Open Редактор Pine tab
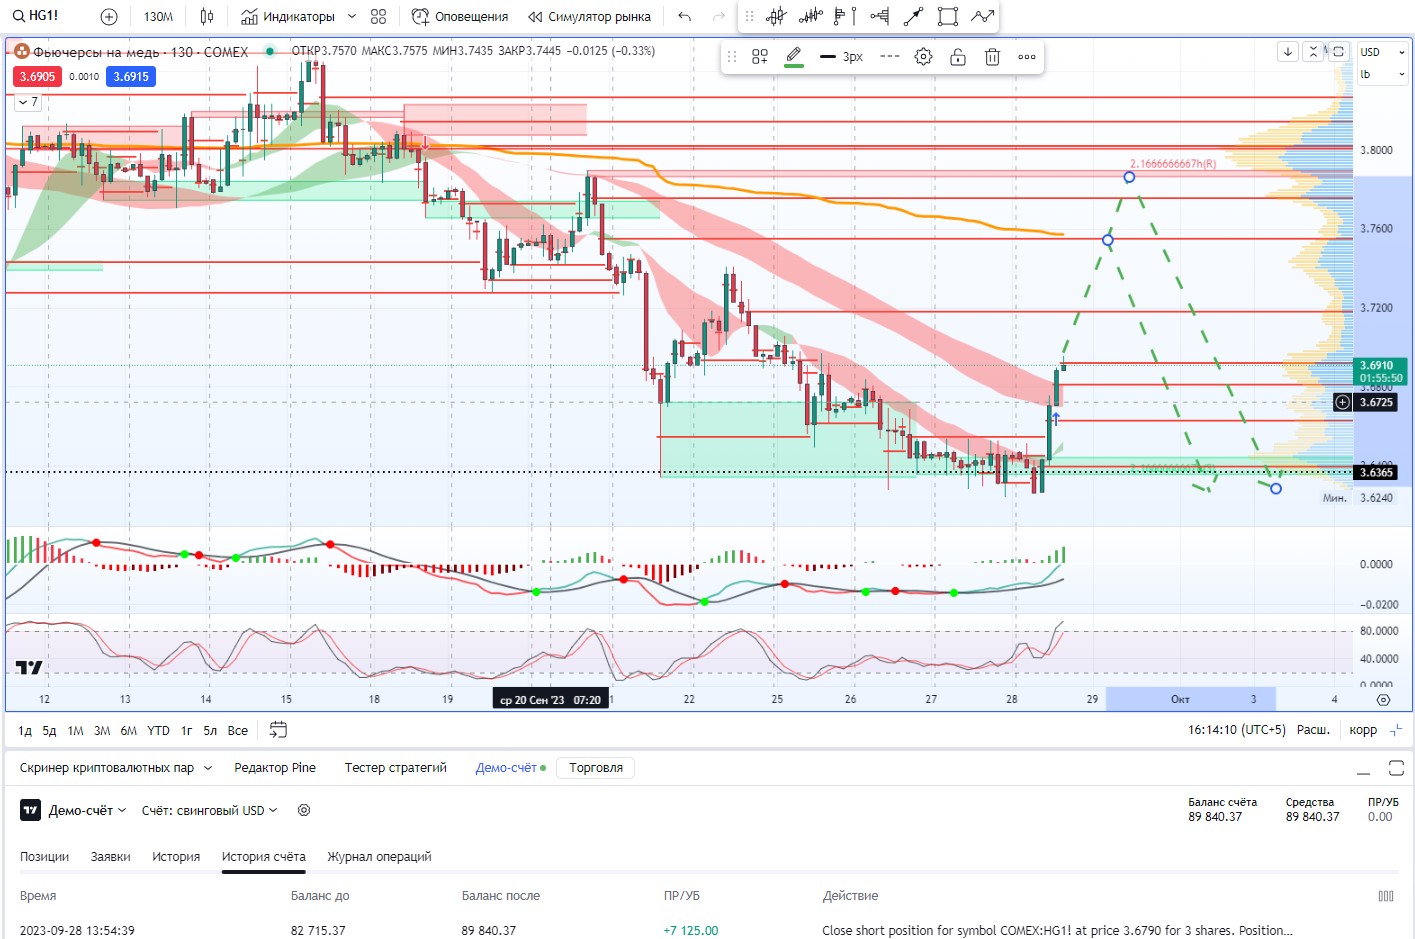 pos(275,768)
